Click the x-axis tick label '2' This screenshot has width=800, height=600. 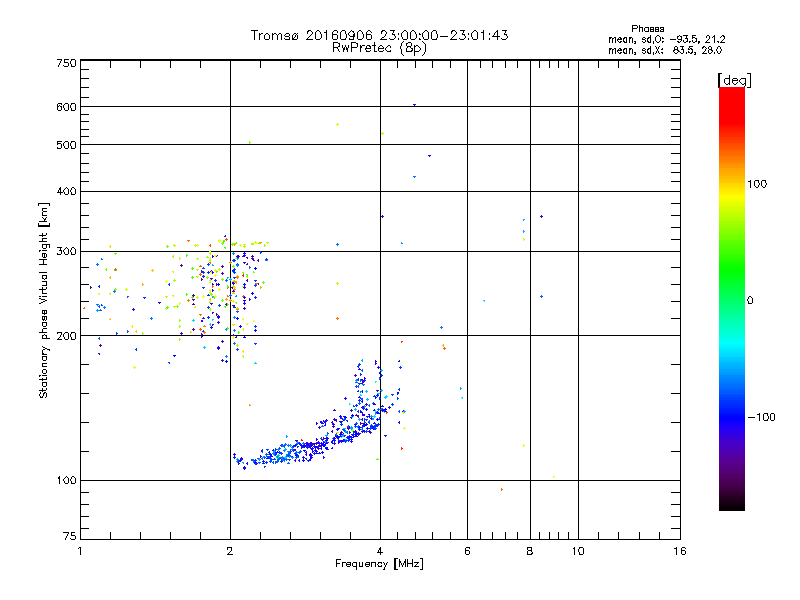pyautogui.click(x=230, y=551)
